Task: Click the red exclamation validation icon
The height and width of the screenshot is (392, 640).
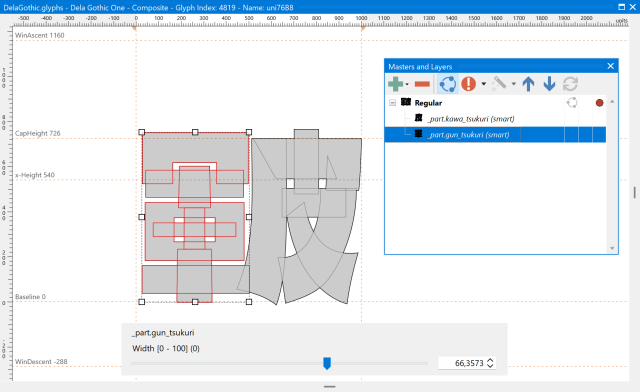Action: point(469,84)
